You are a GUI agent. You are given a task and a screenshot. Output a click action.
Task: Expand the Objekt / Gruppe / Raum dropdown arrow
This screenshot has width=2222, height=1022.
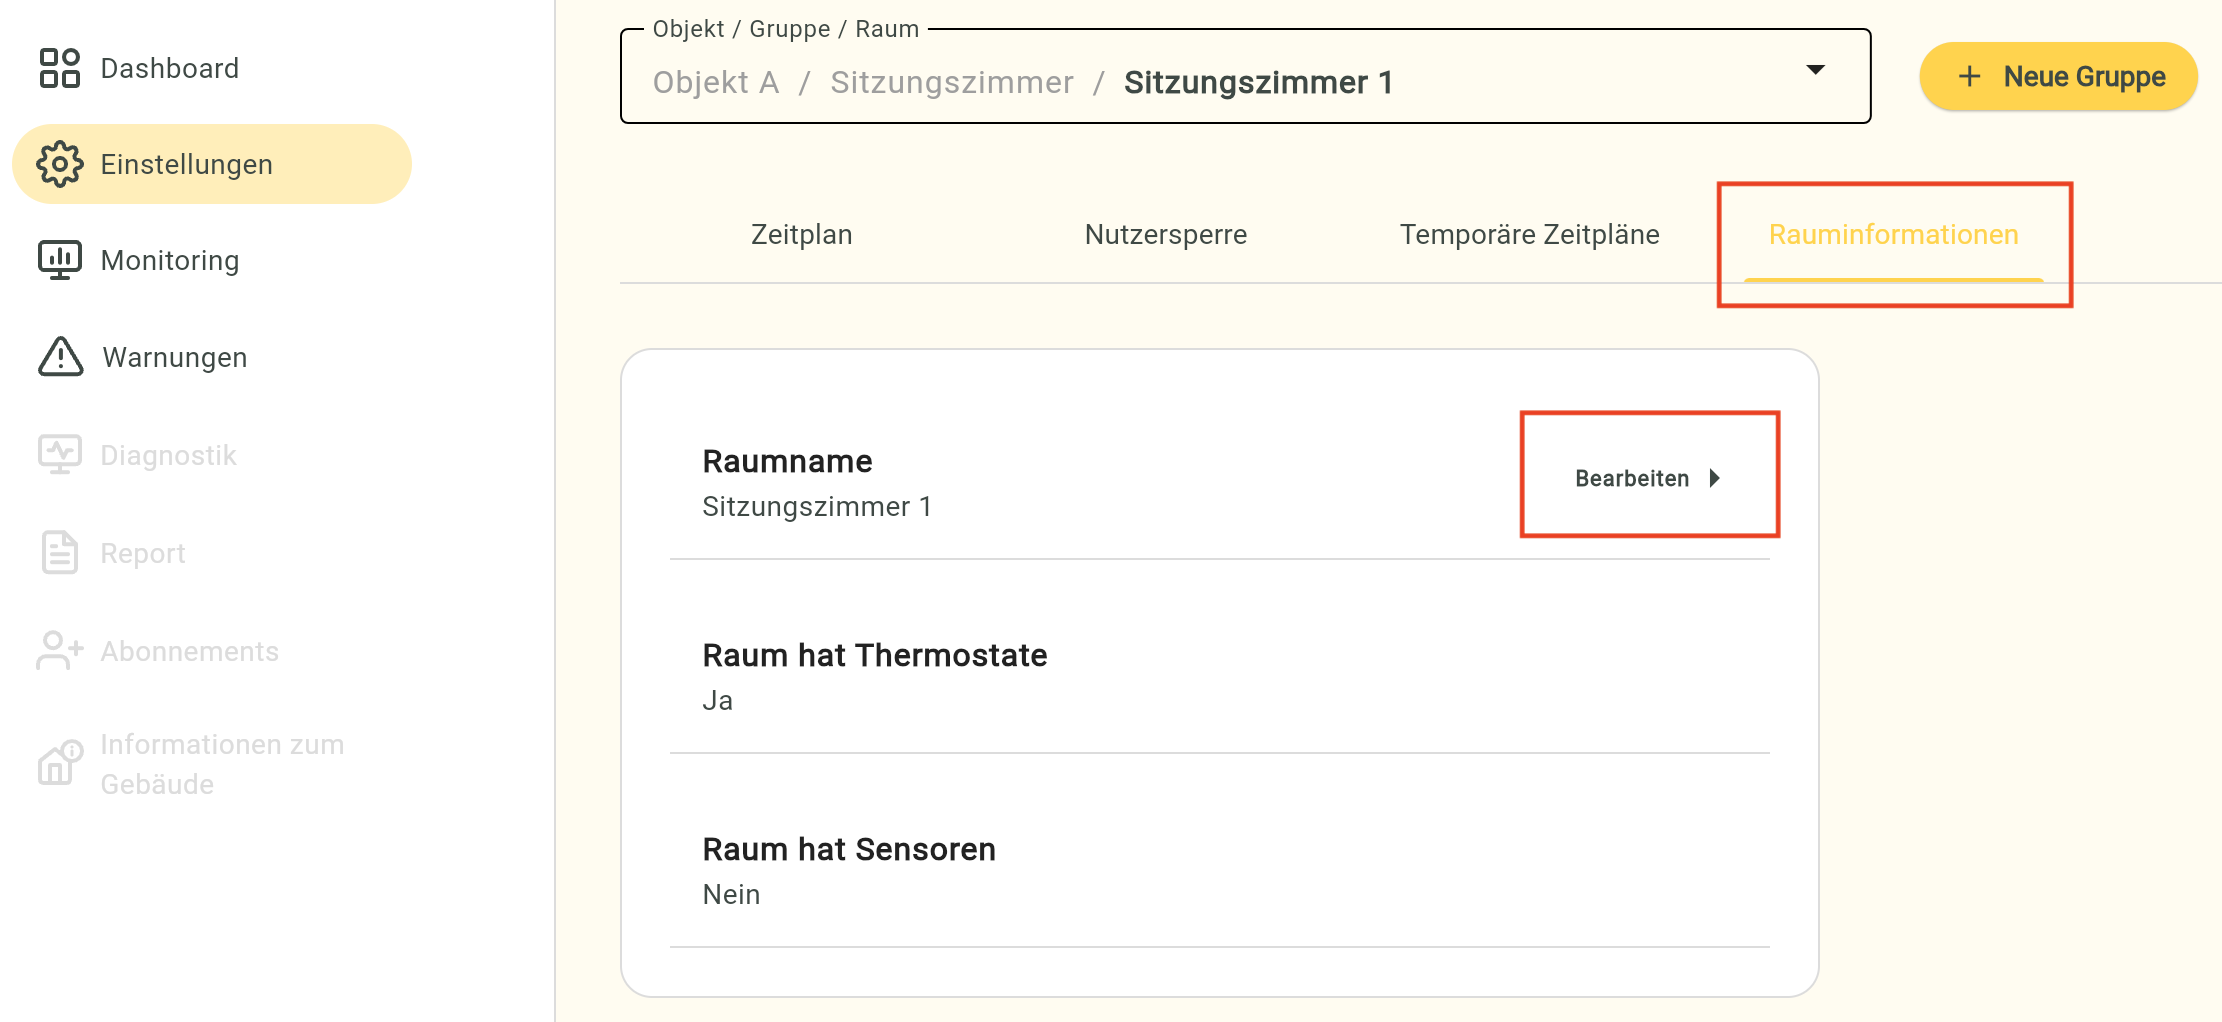click(x=1815, y=70)
